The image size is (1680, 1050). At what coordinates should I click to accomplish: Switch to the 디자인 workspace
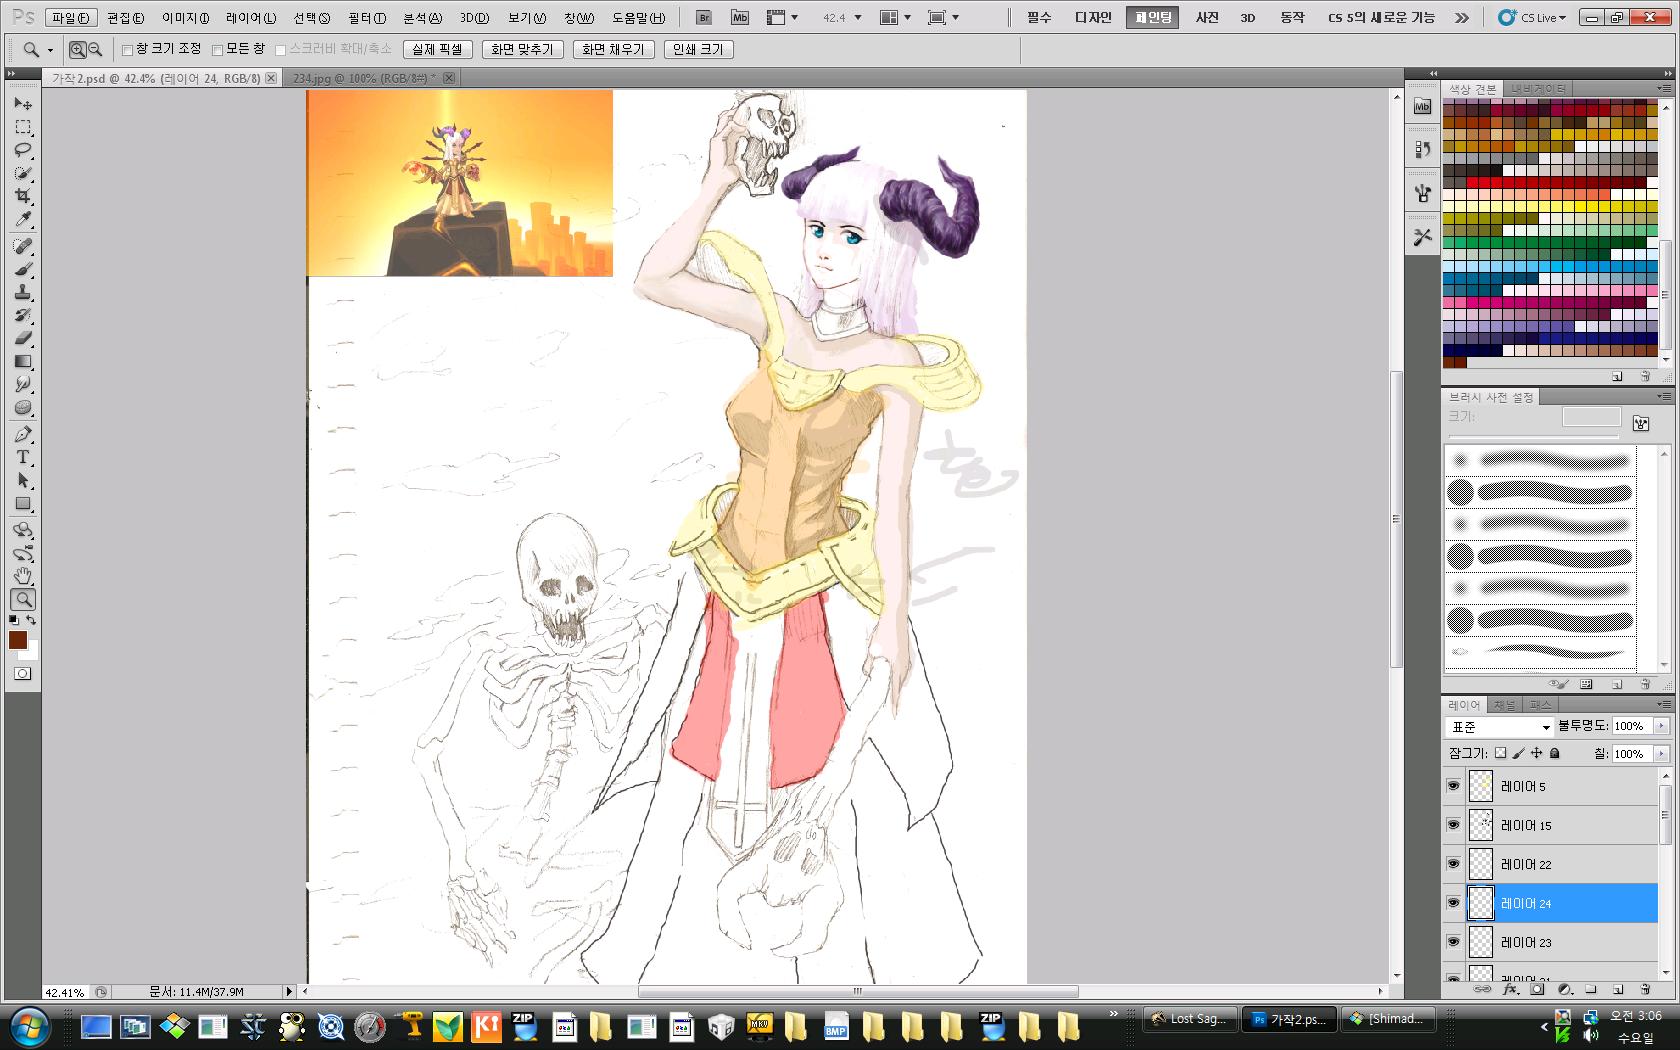point(1093,18)
